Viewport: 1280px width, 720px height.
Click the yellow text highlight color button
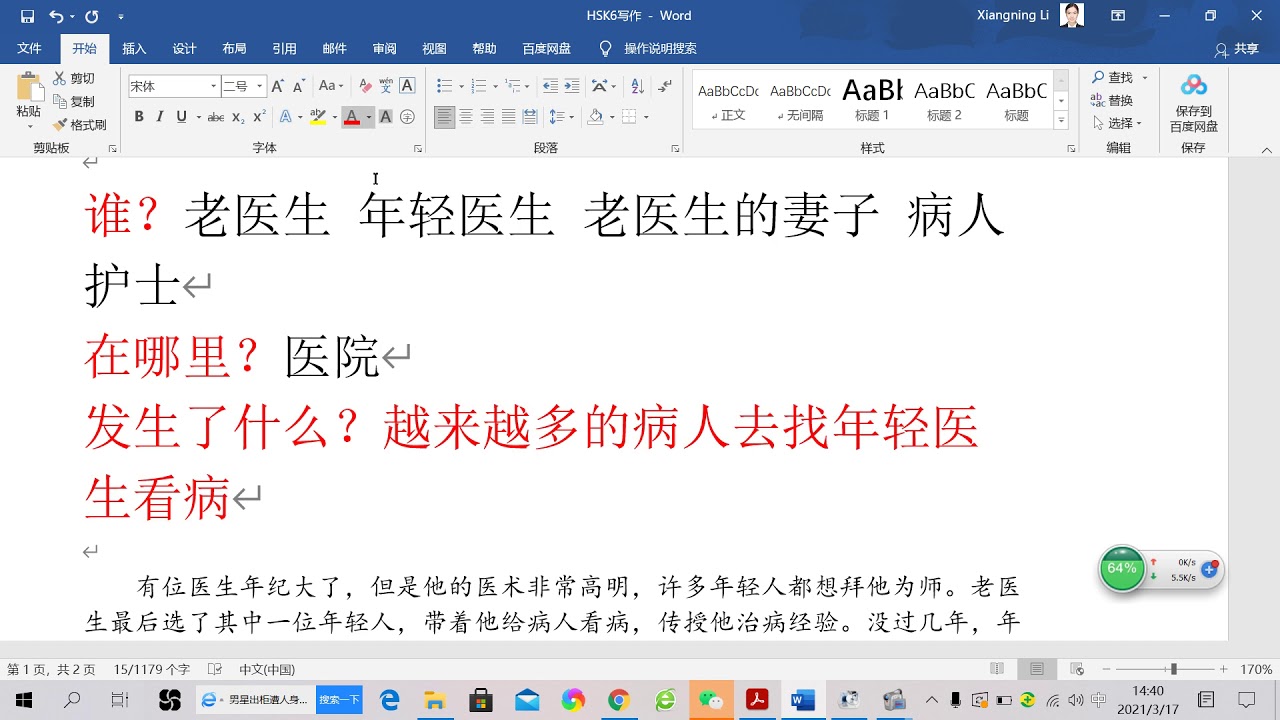(318, 117)
